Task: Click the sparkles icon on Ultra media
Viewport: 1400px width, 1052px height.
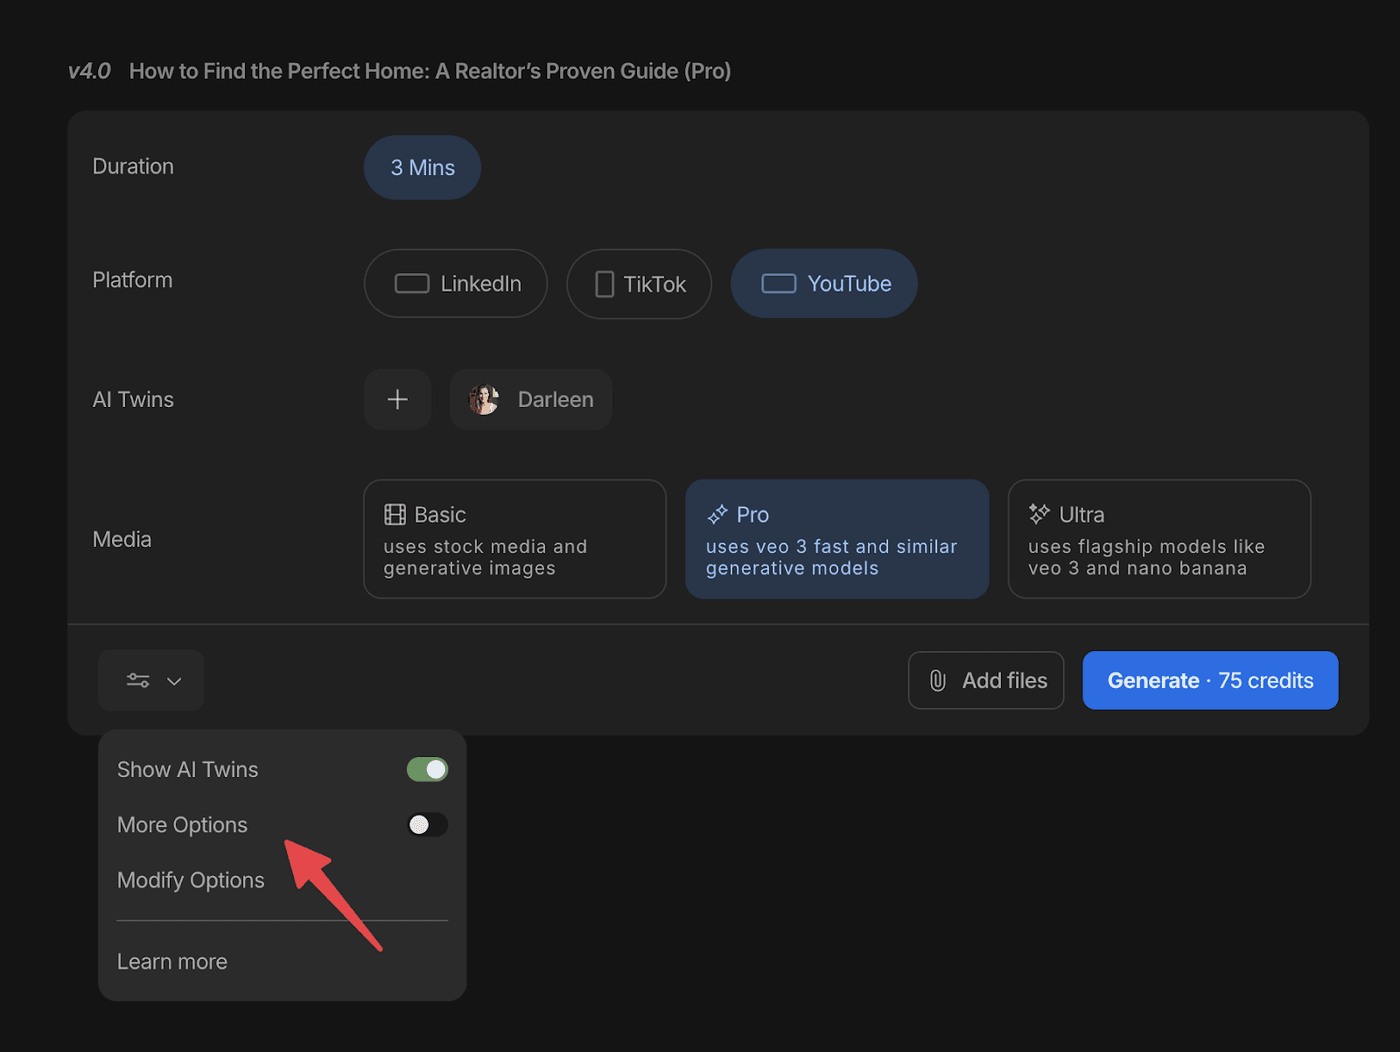Action: [1039, 515]
